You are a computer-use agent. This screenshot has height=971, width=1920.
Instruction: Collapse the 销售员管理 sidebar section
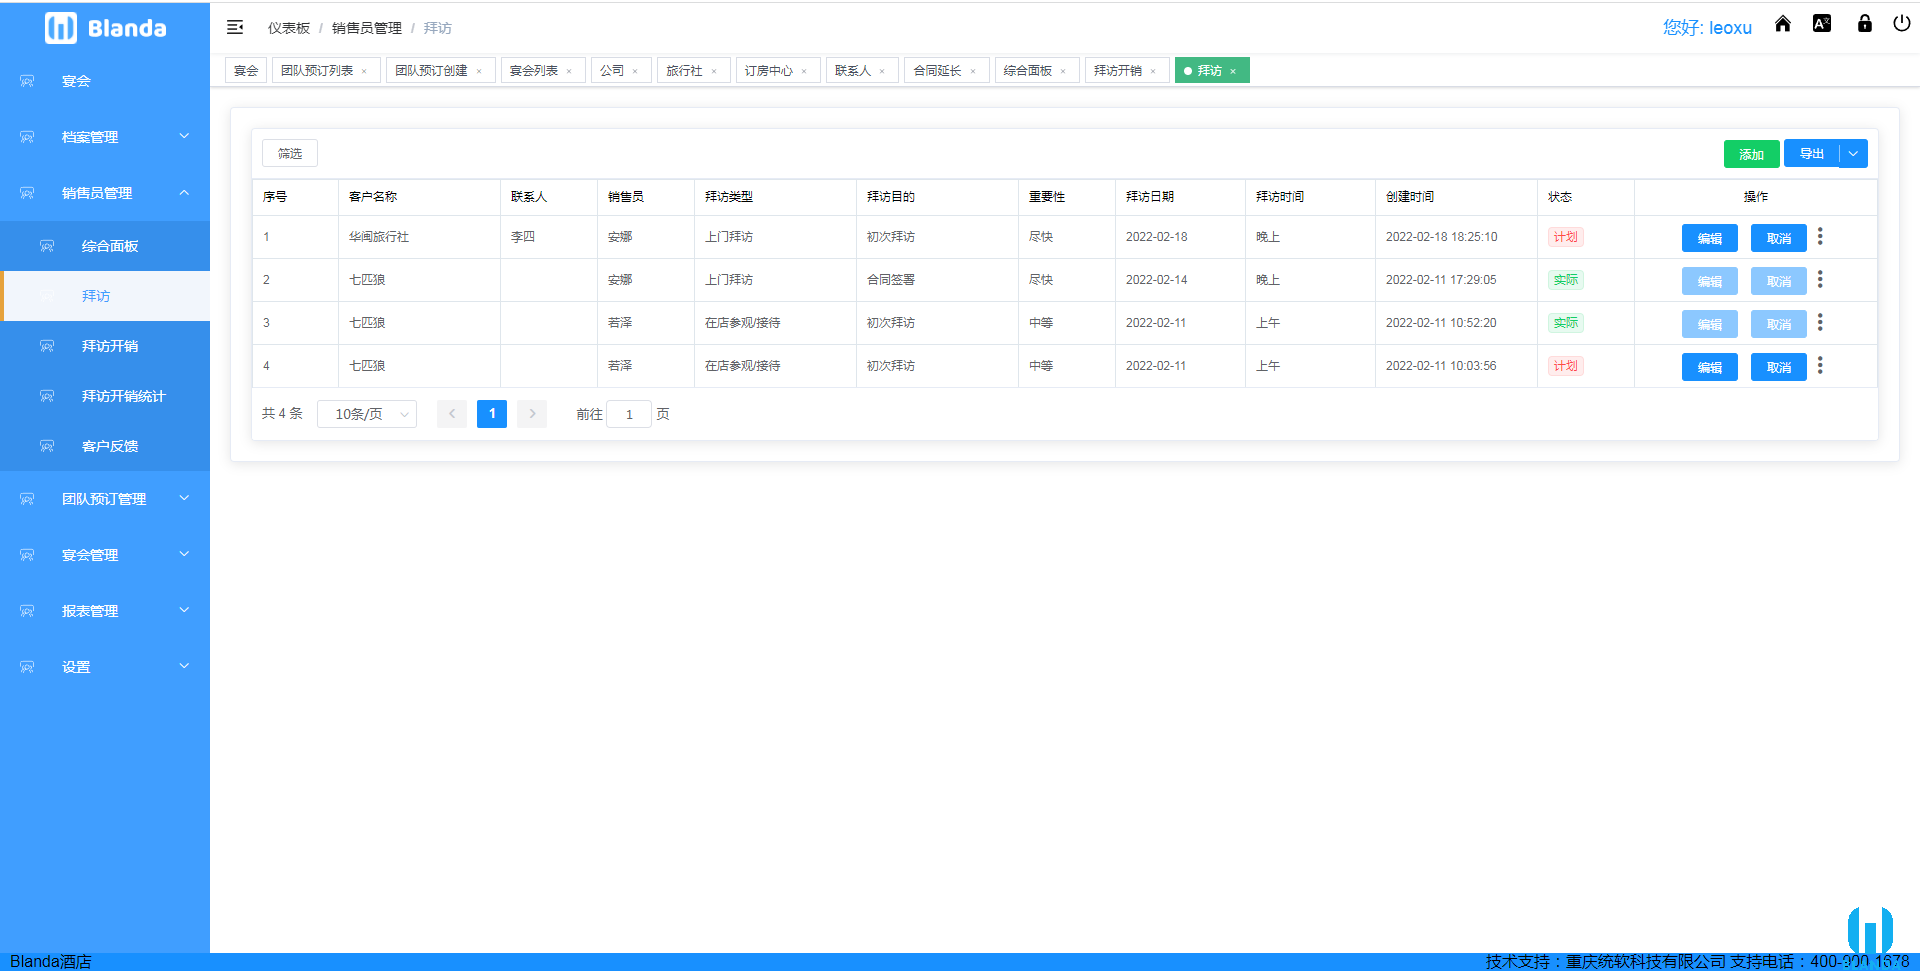[x=105, y=193]
